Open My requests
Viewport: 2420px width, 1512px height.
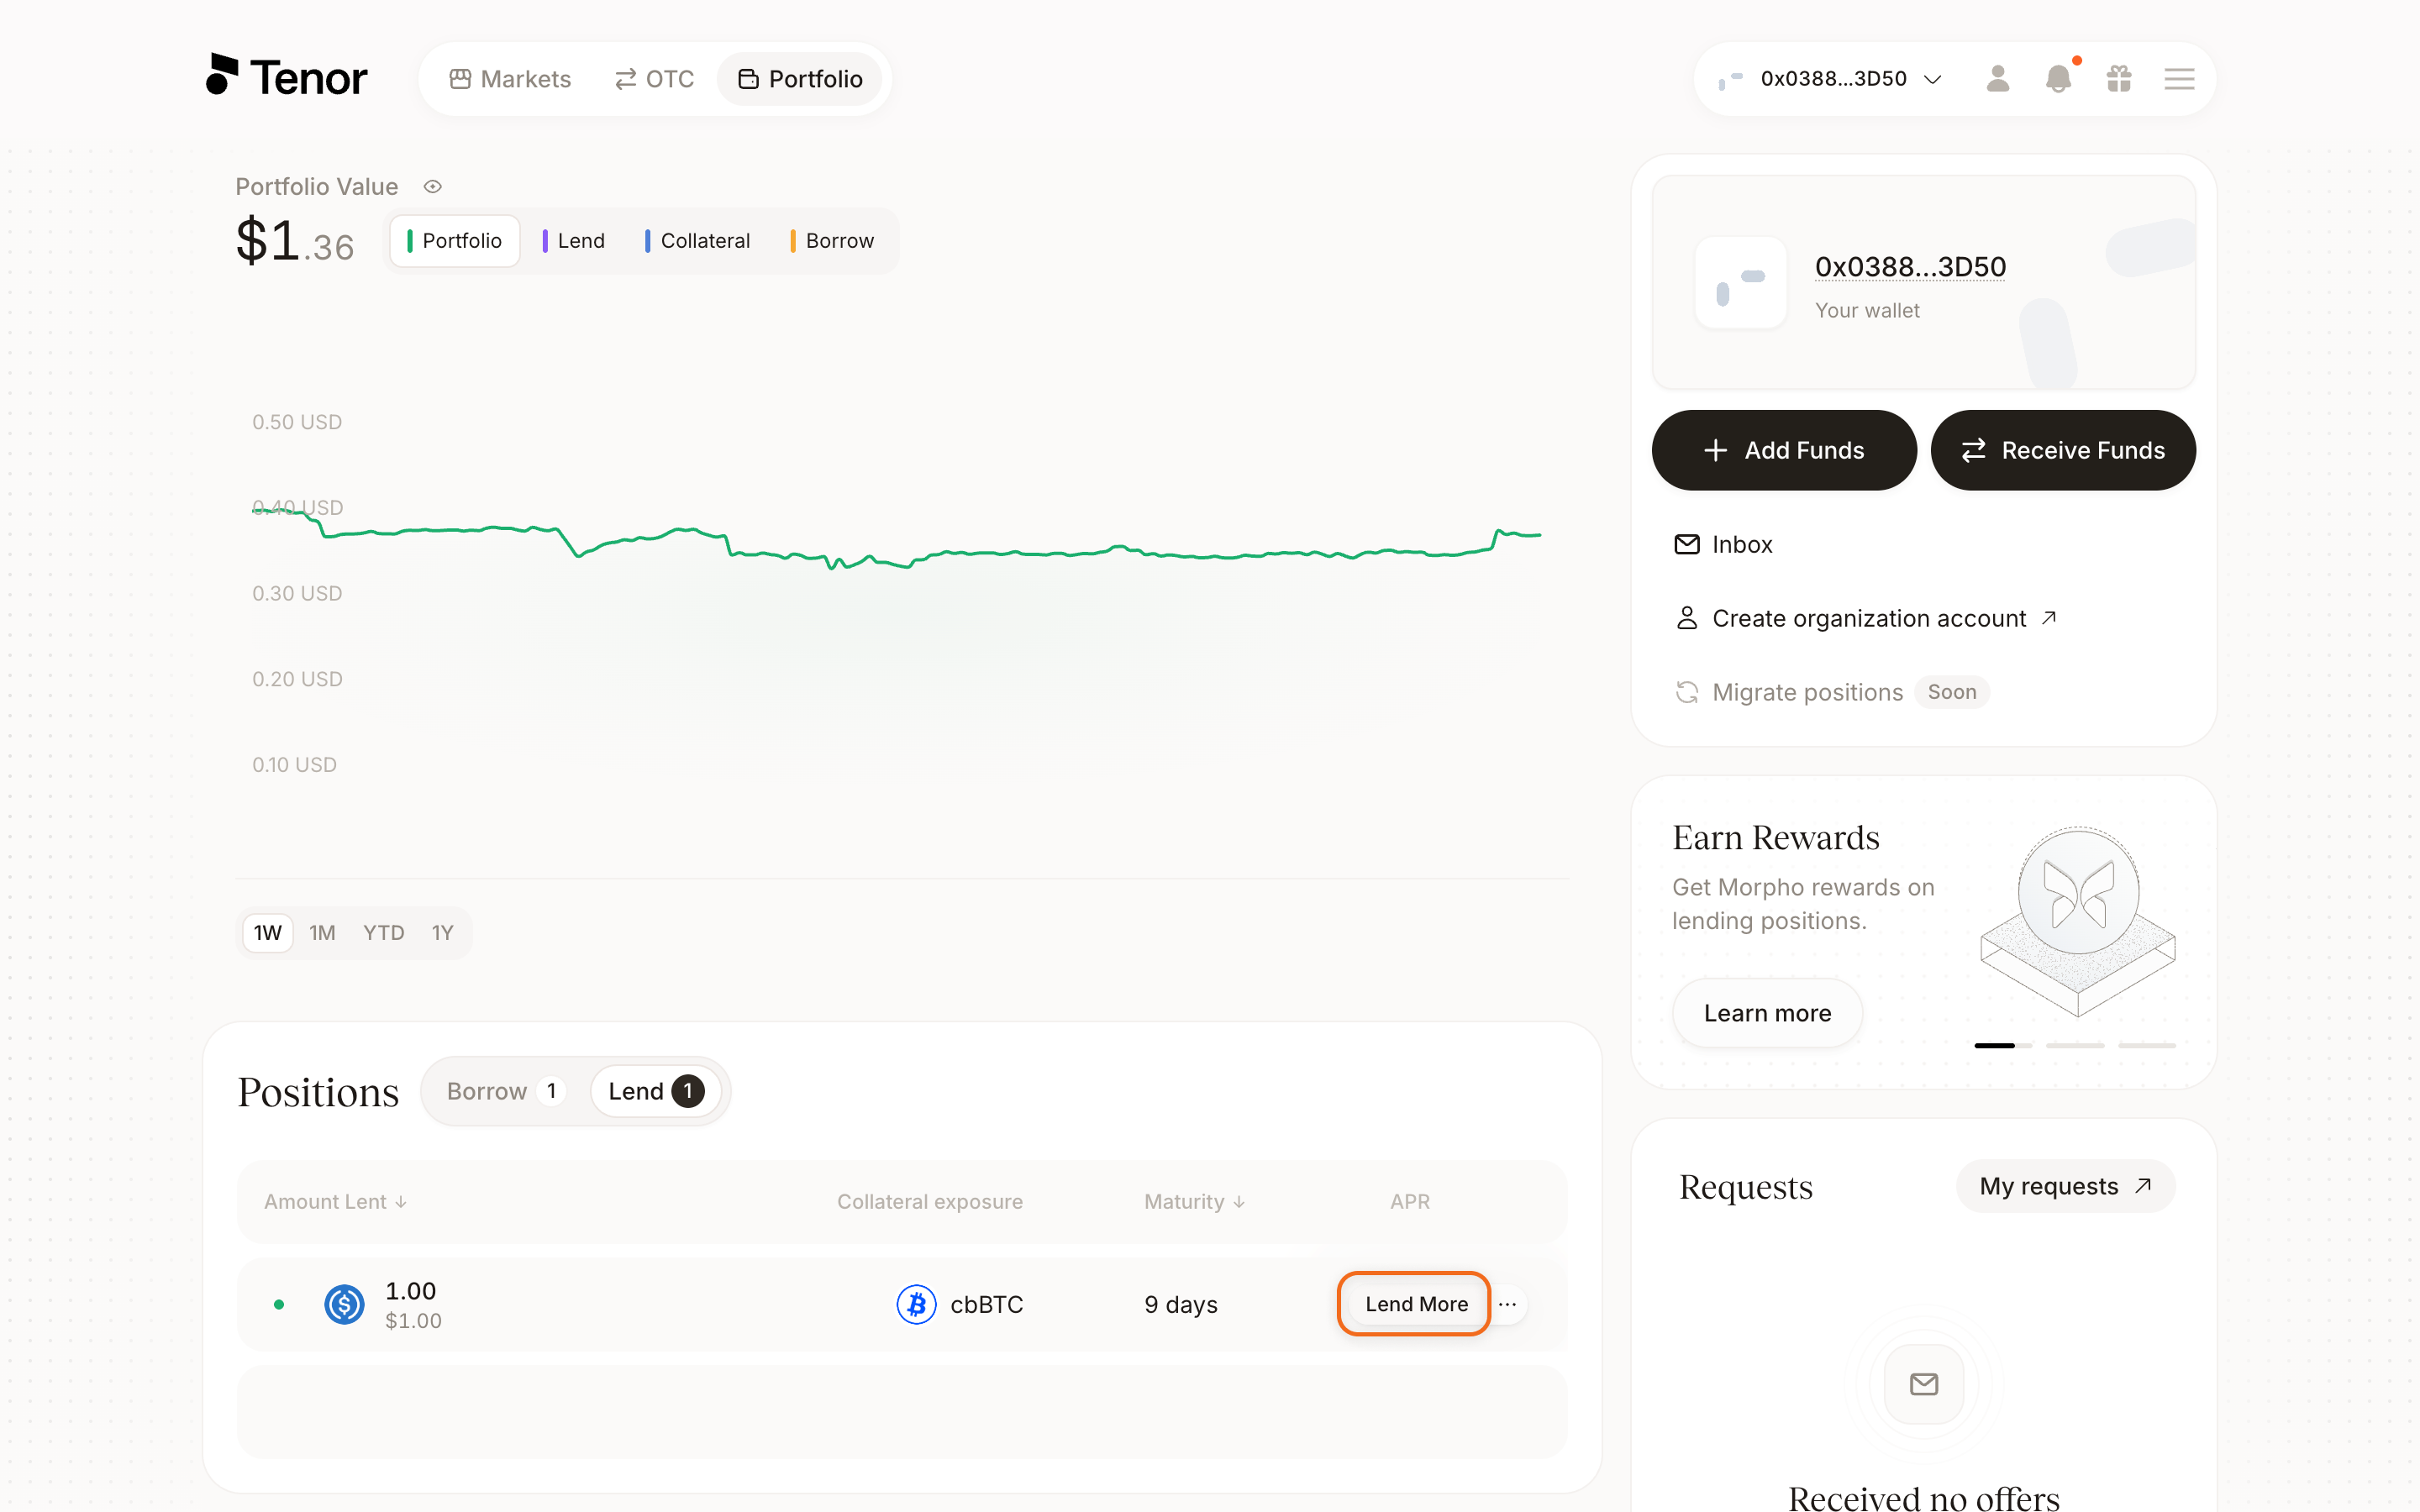(x=2065, y=1187)
